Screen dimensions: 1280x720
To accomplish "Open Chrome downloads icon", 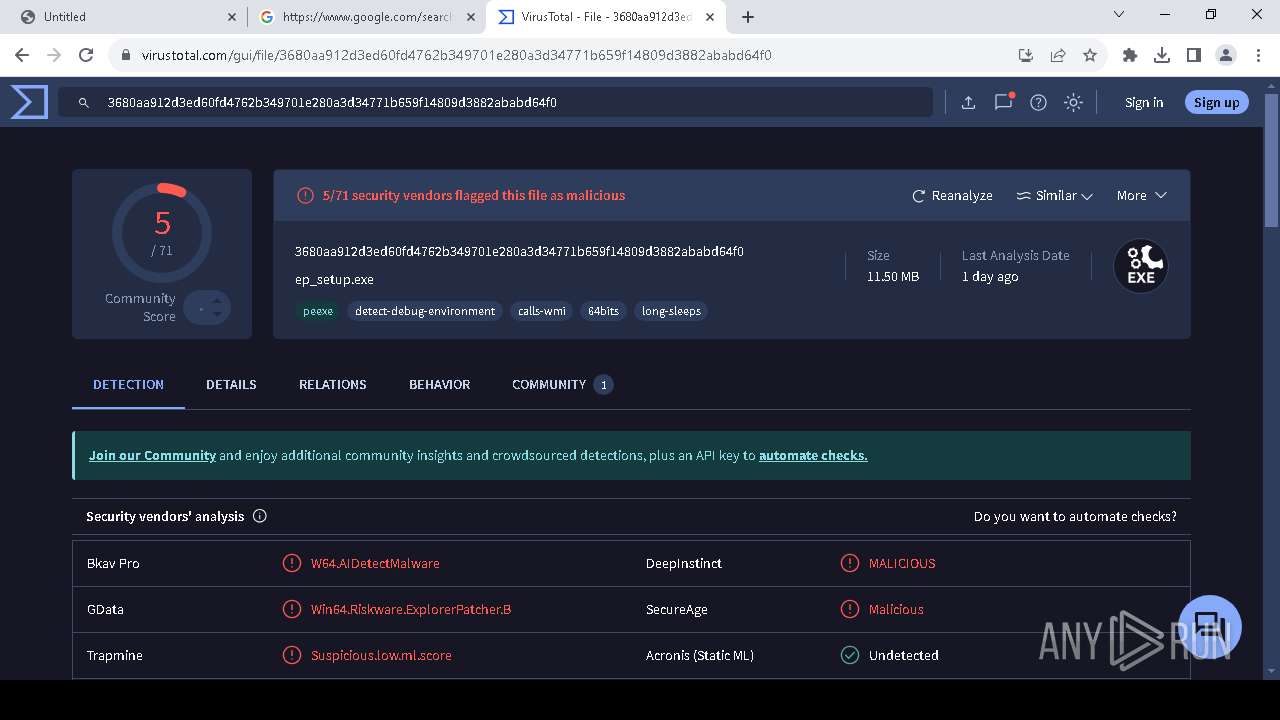I will [1162, 55].
